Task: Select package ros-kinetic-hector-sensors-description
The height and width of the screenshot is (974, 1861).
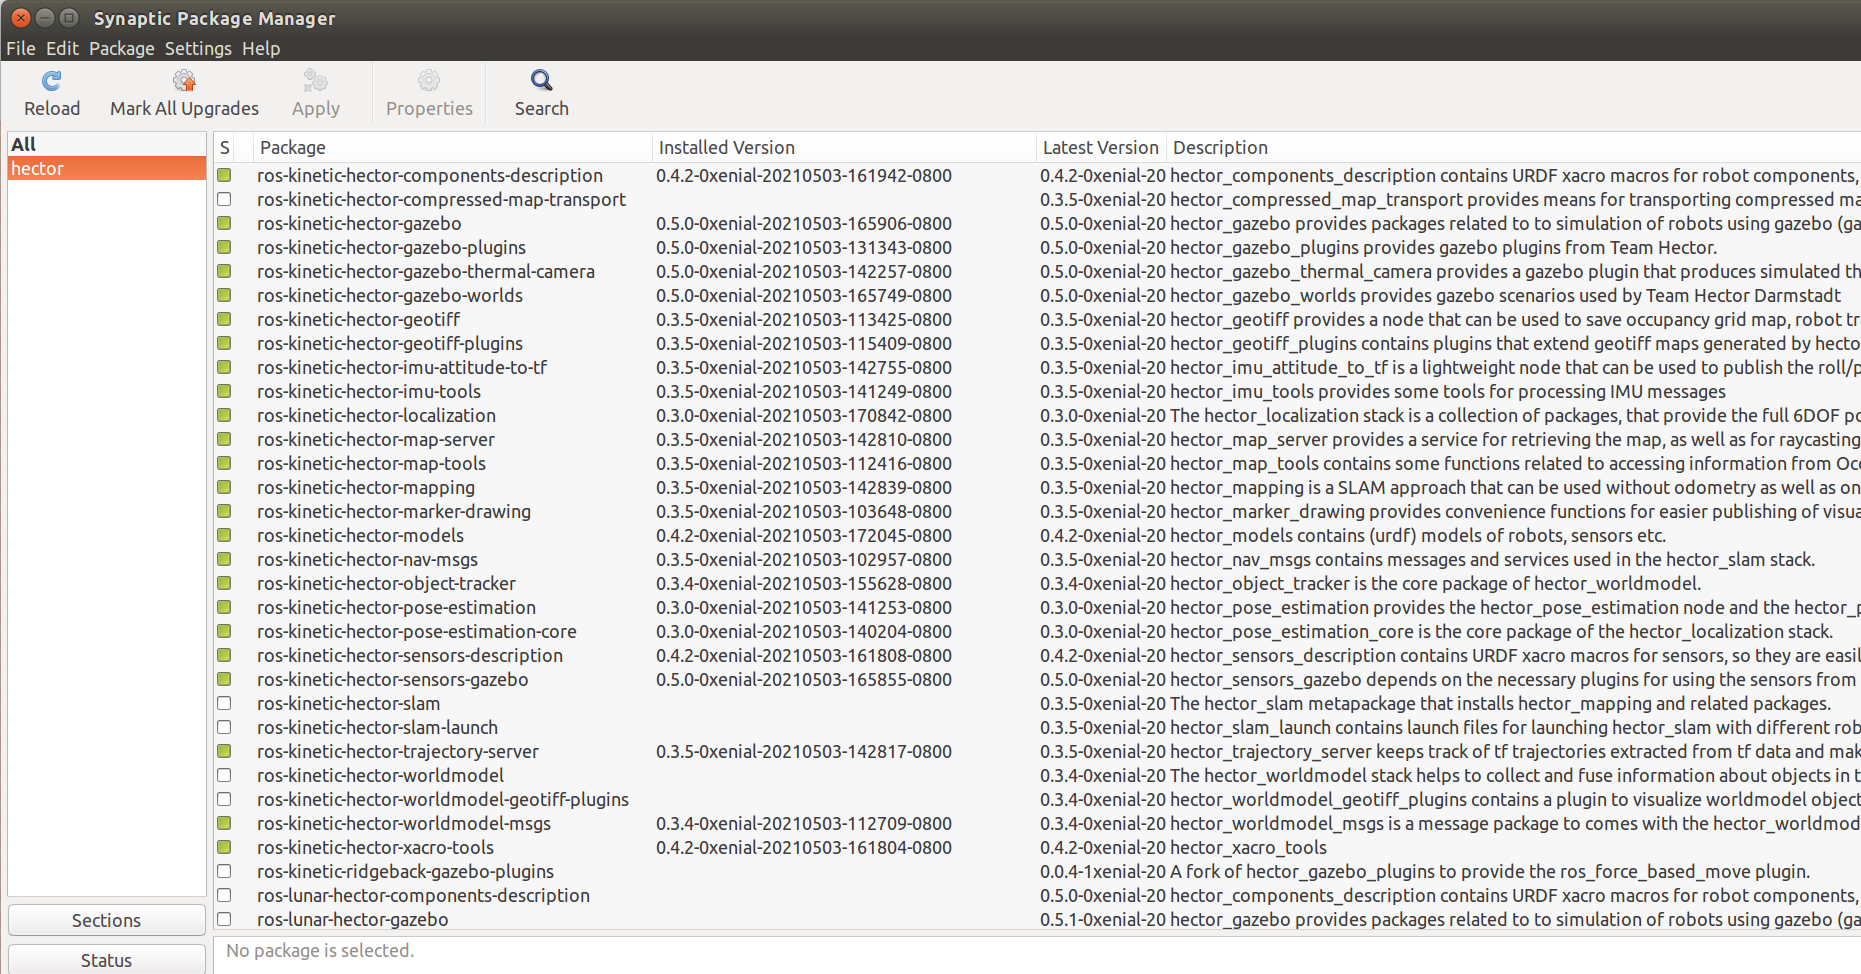Action: (x=410, y=655)
